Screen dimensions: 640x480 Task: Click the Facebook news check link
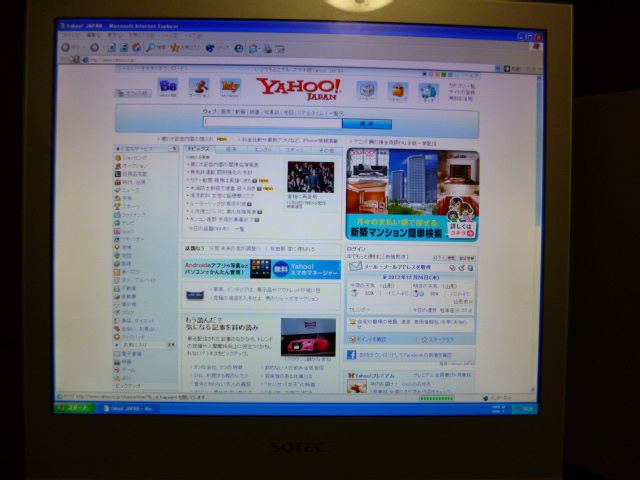coord(405,355)
